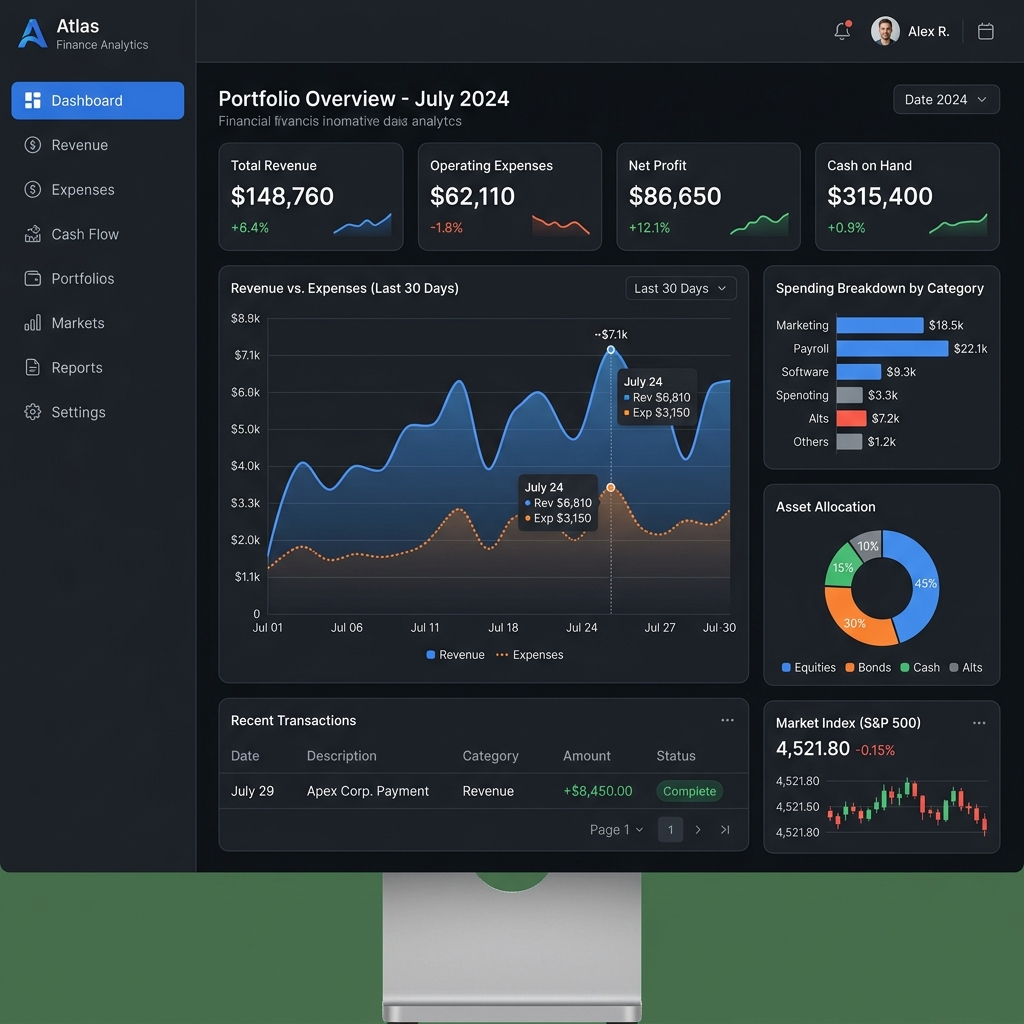Click Operating Expenses sparkline chart
Image resolution: width=1024 pixels, height=1024 pixels.
[561, 225]
